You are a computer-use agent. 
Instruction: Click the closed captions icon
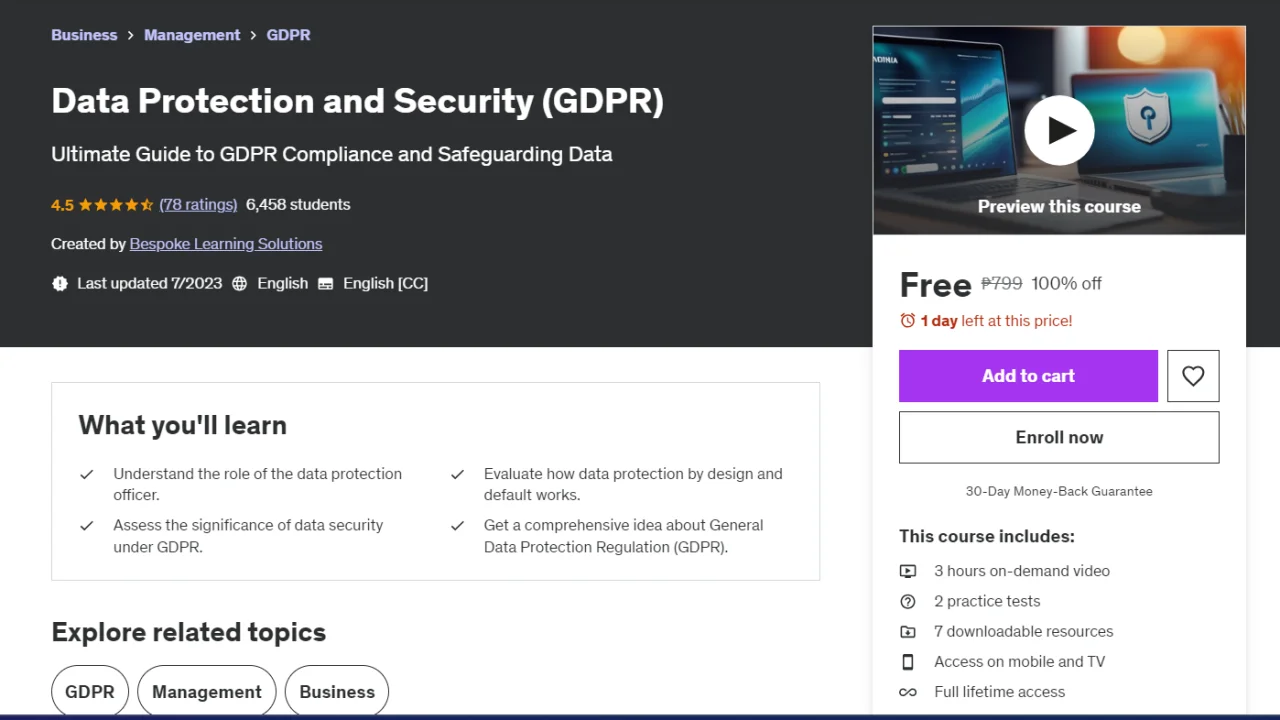coord(325,283)
